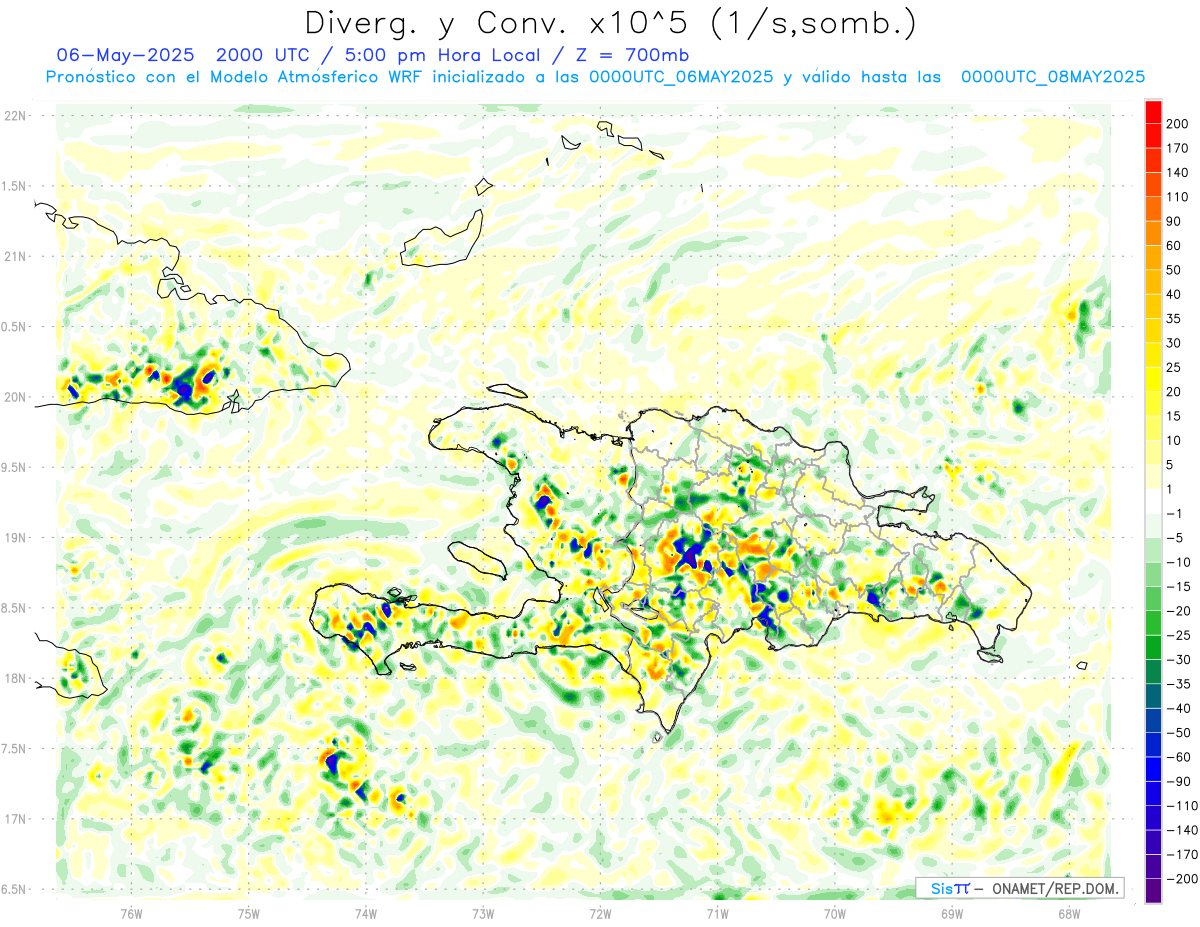Viewport: 1200px width, 927px height.
Task: Click the dark purple swatch at colorbar bottom
Action: pyautogui.click(x=1153, y=891)
